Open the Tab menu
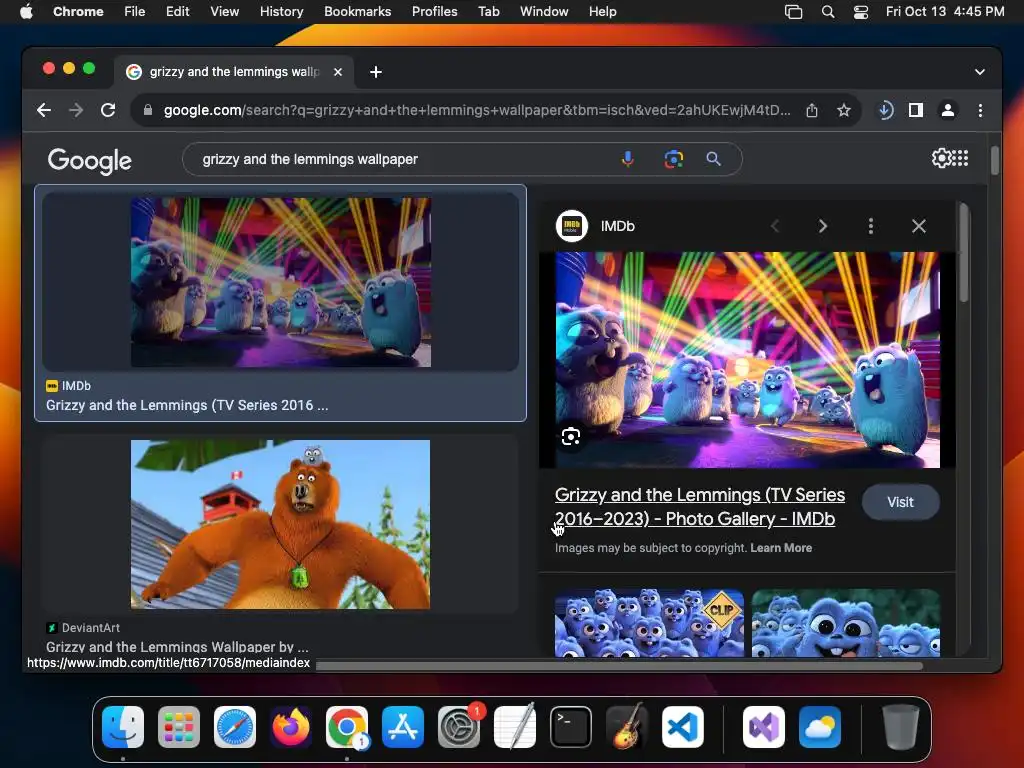1024x768 pixels. pyautogui.click(x=488, y=11)
